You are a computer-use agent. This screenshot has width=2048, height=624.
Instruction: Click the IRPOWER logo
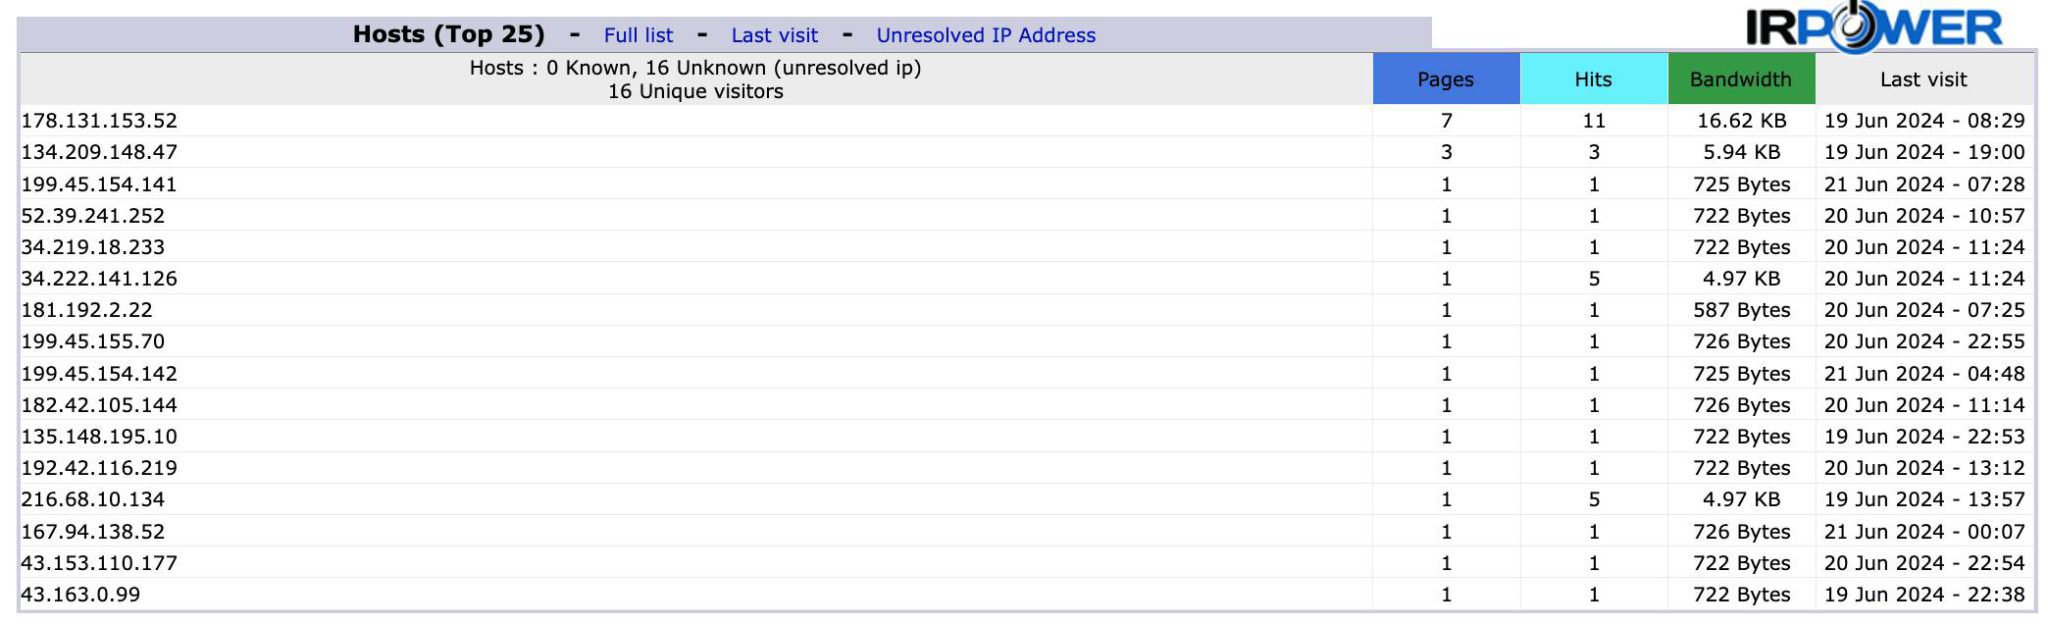[x=1873, y=27]
